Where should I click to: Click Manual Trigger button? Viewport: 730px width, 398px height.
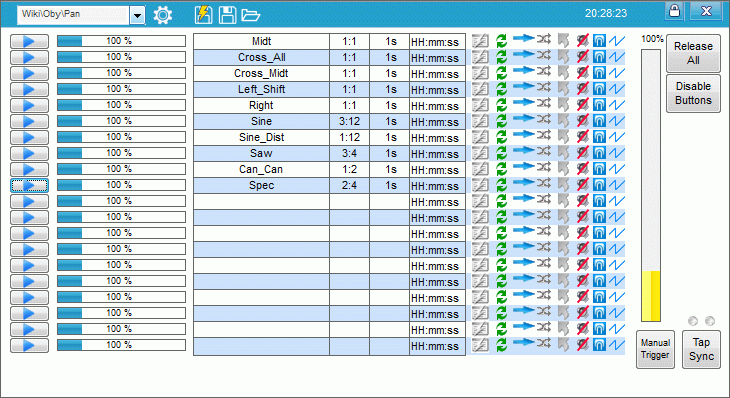tap(655, 349)
